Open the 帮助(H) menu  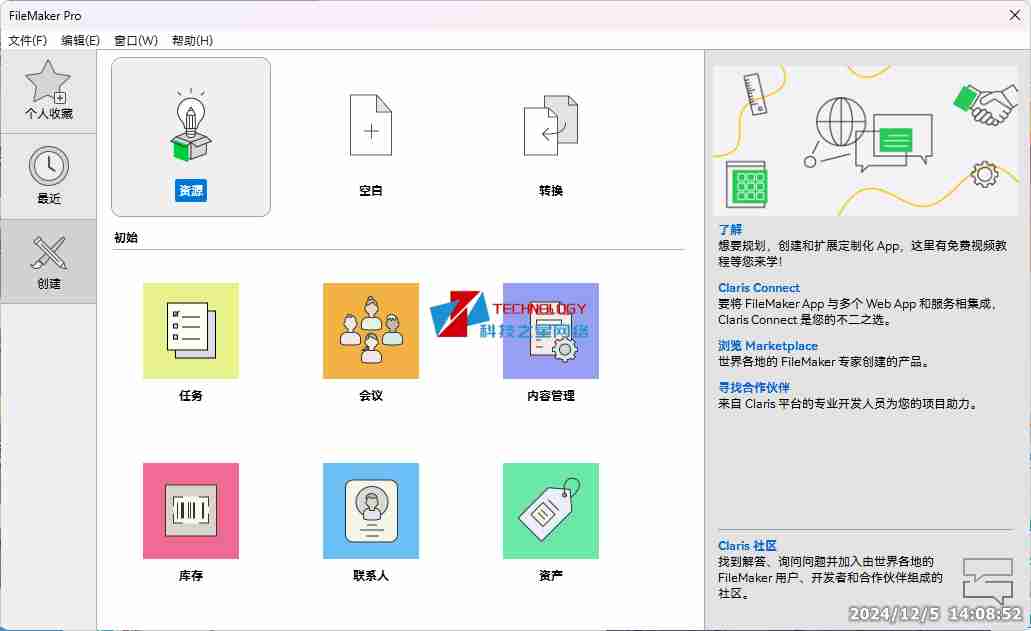pos(190,40)
